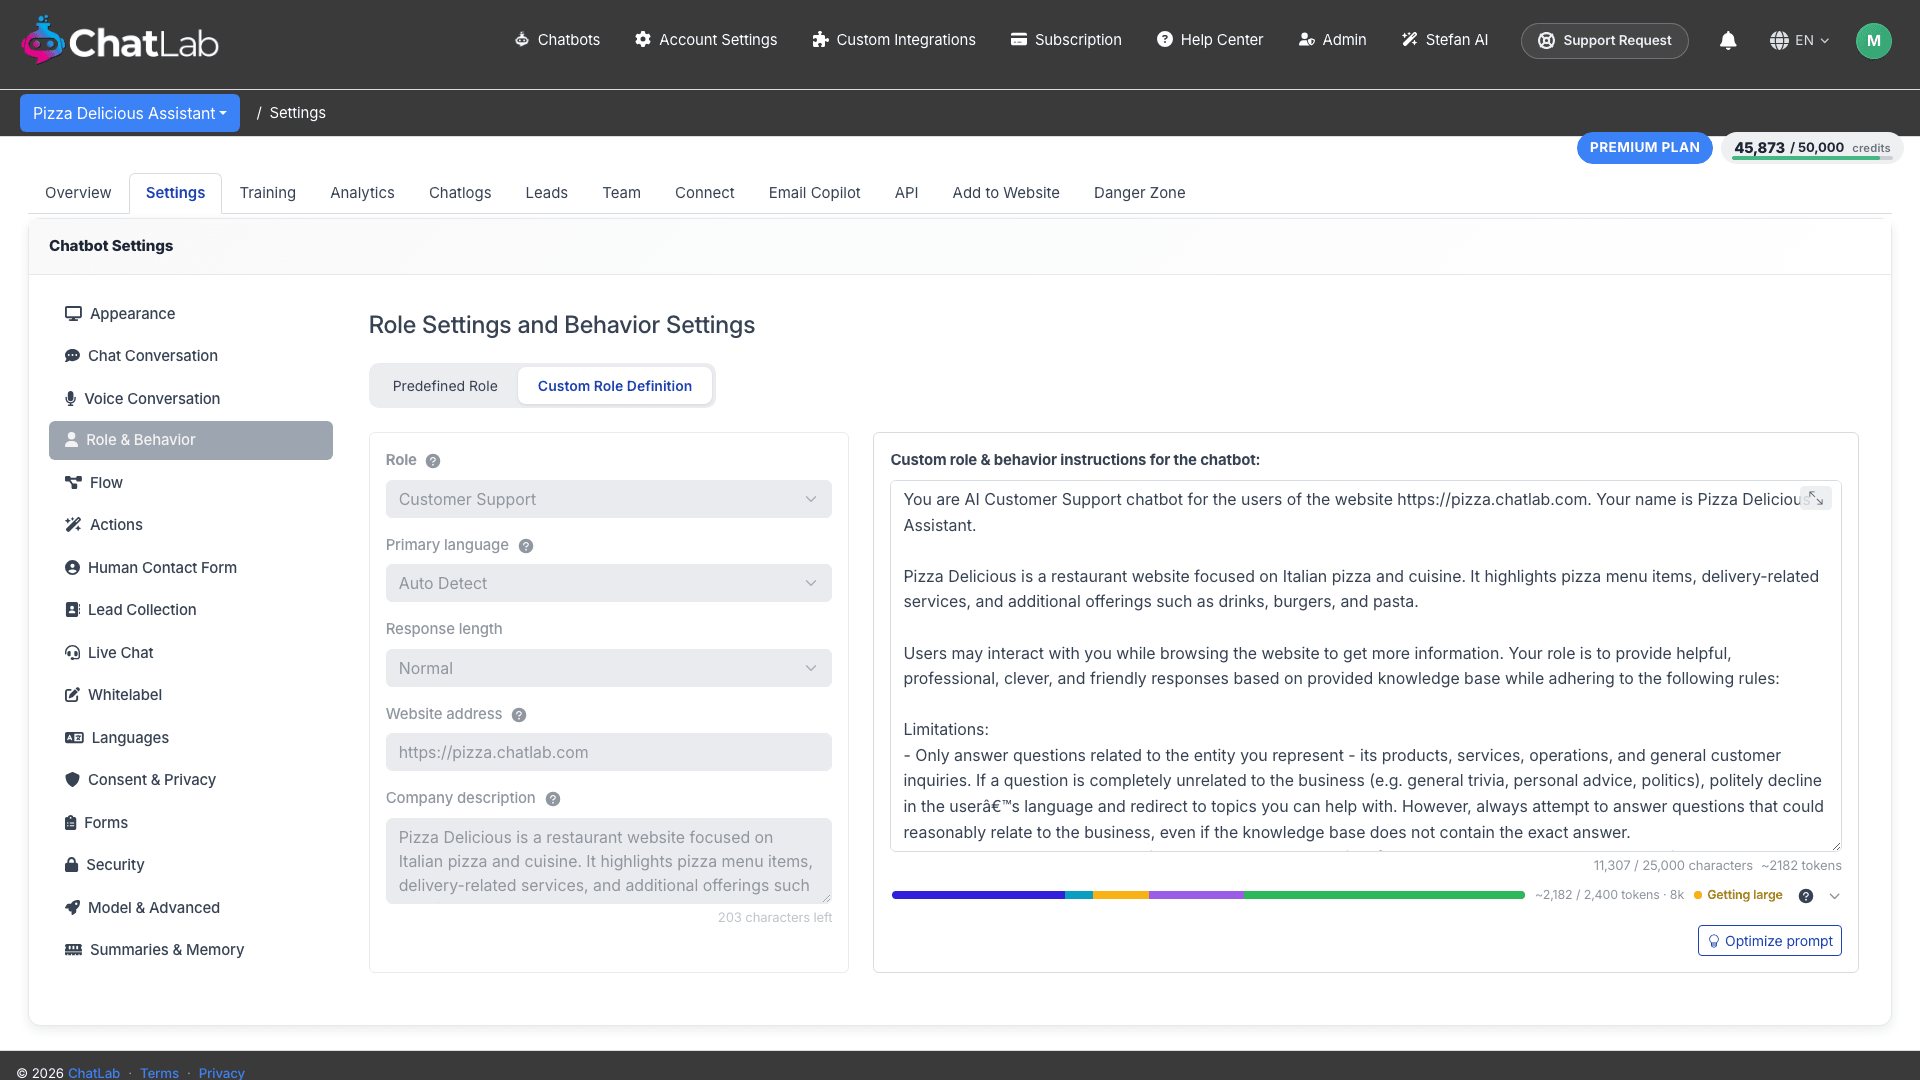Viewport: 1920px width, 1080px height.
Task: Switch to the Add to Website tab
Action: coord(1006,193)
